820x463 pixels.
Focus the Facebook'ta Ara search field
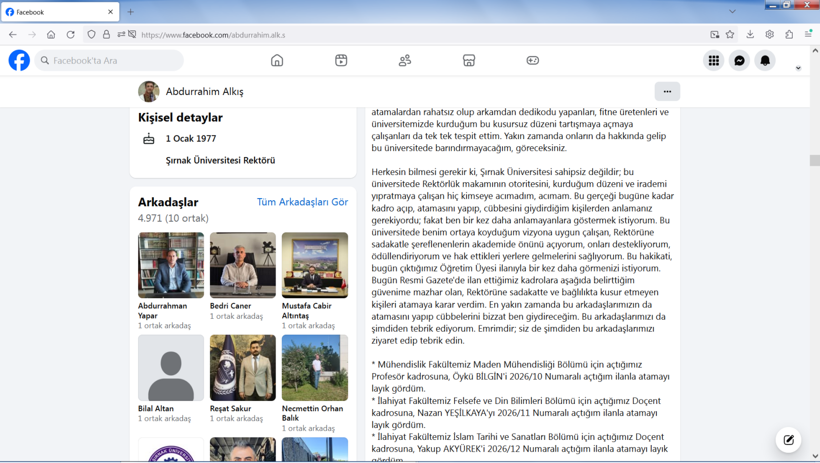109,60
